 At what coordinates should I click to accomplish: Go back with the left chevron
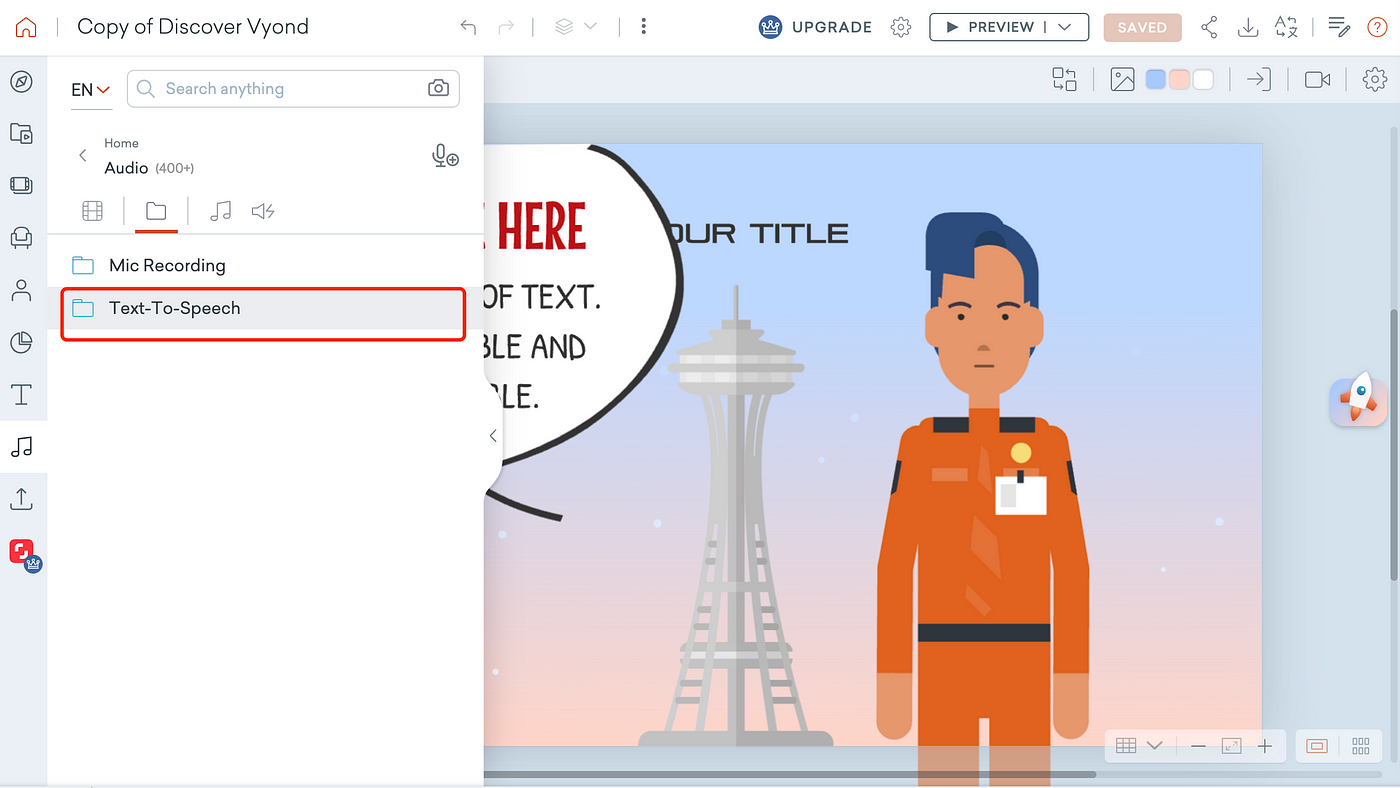(x=83, y=156)
